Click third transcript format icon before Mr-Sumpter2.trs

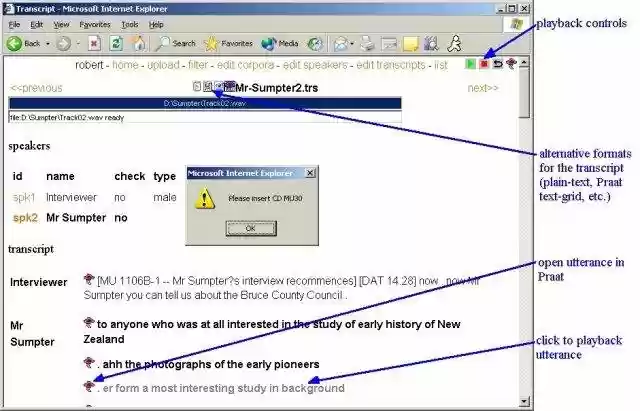point(218,86)
